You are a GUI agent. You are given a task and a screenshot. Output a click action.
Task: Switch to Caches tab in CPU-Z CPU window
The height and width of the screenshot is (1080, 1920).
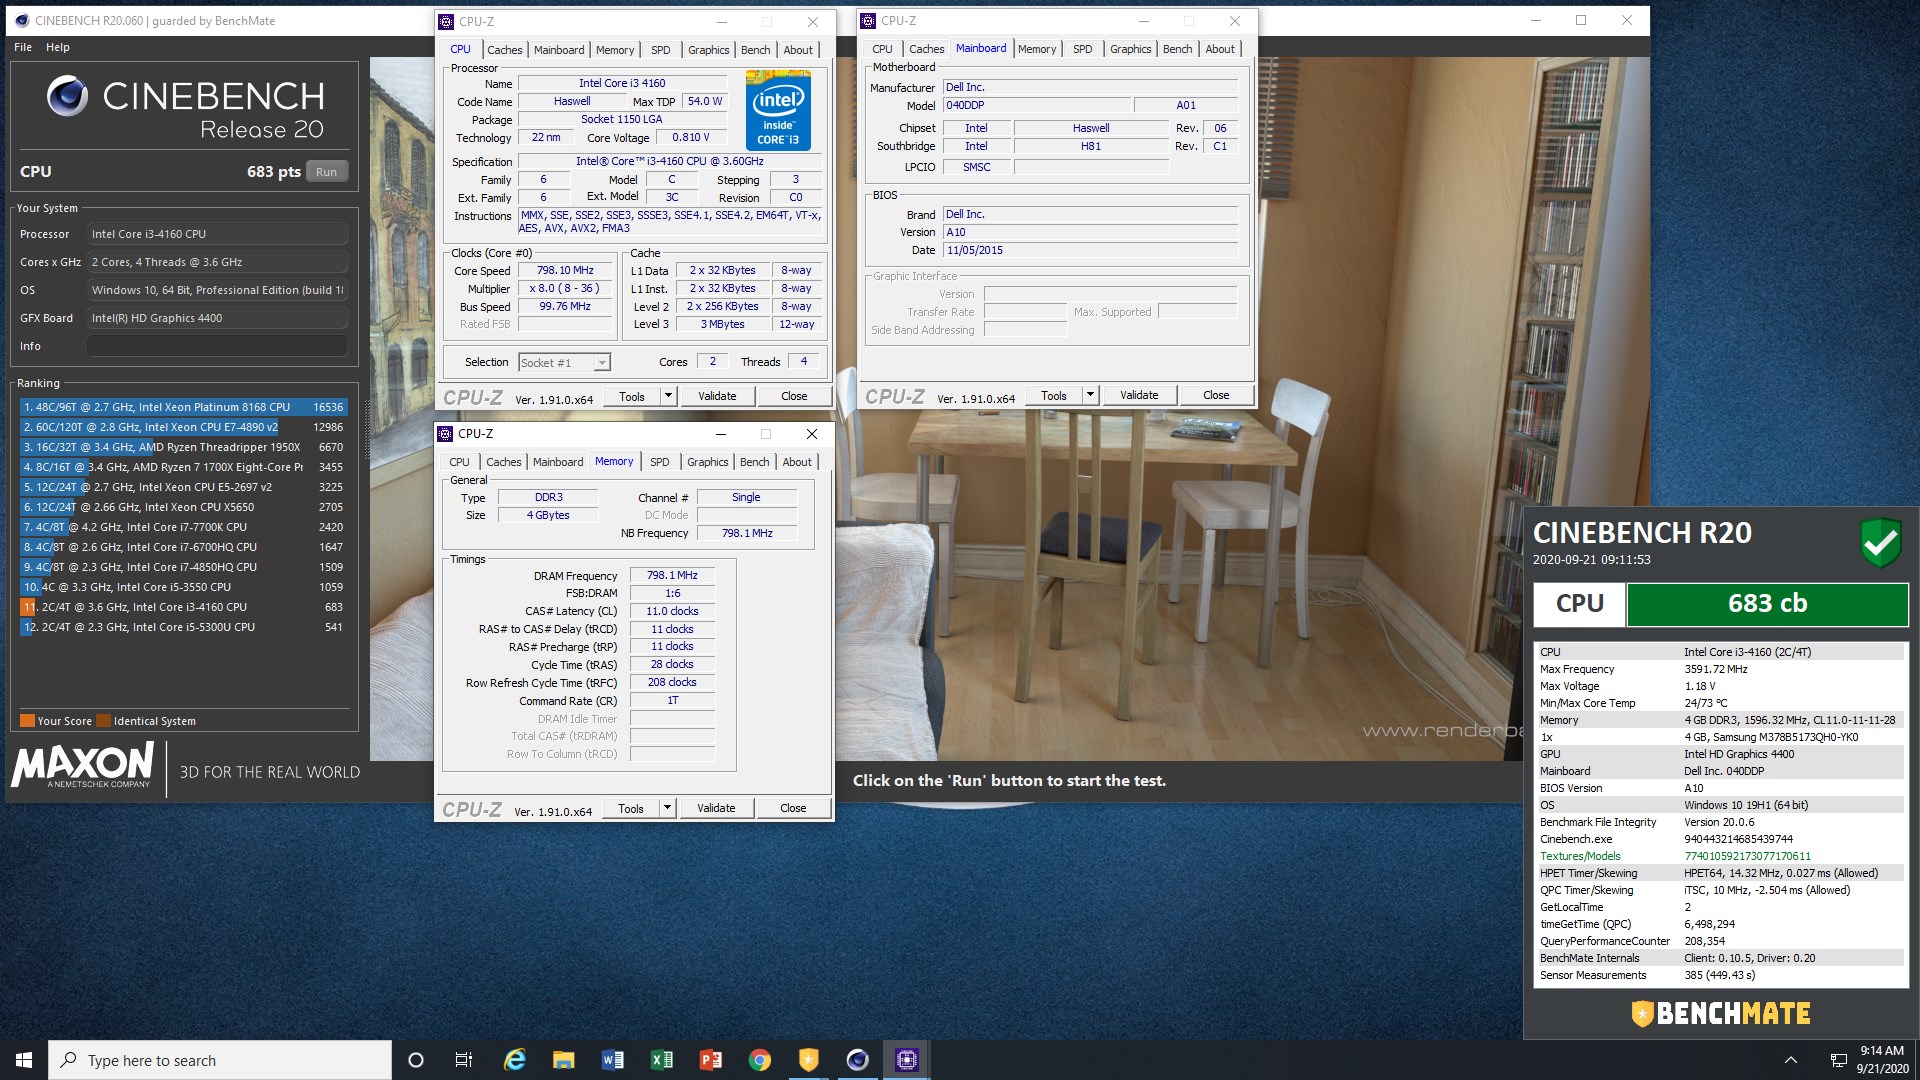click(x=505, y=50)
